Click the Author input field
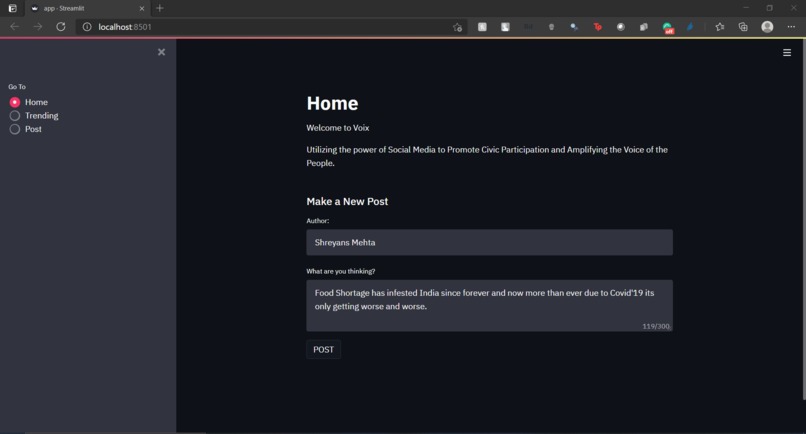 489,242
